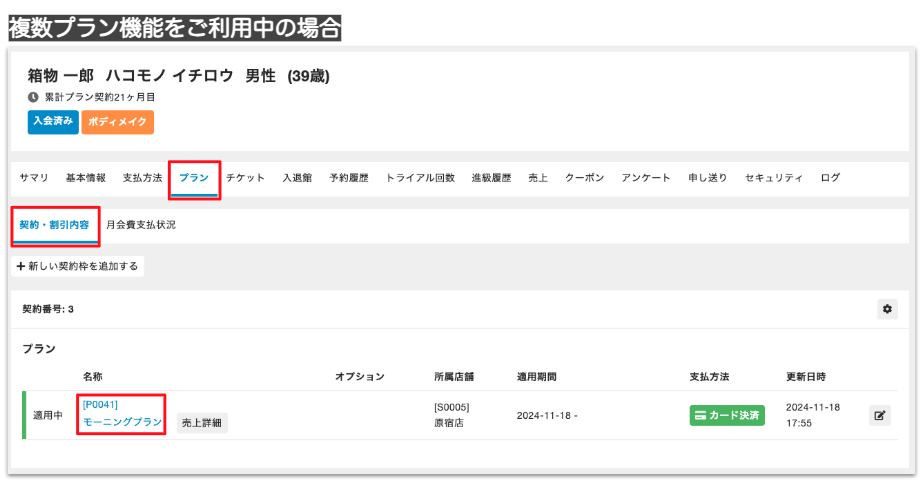Click the edit pencil icon in plan row
This screenshot has height=484, width=922.
pos(879,415)
